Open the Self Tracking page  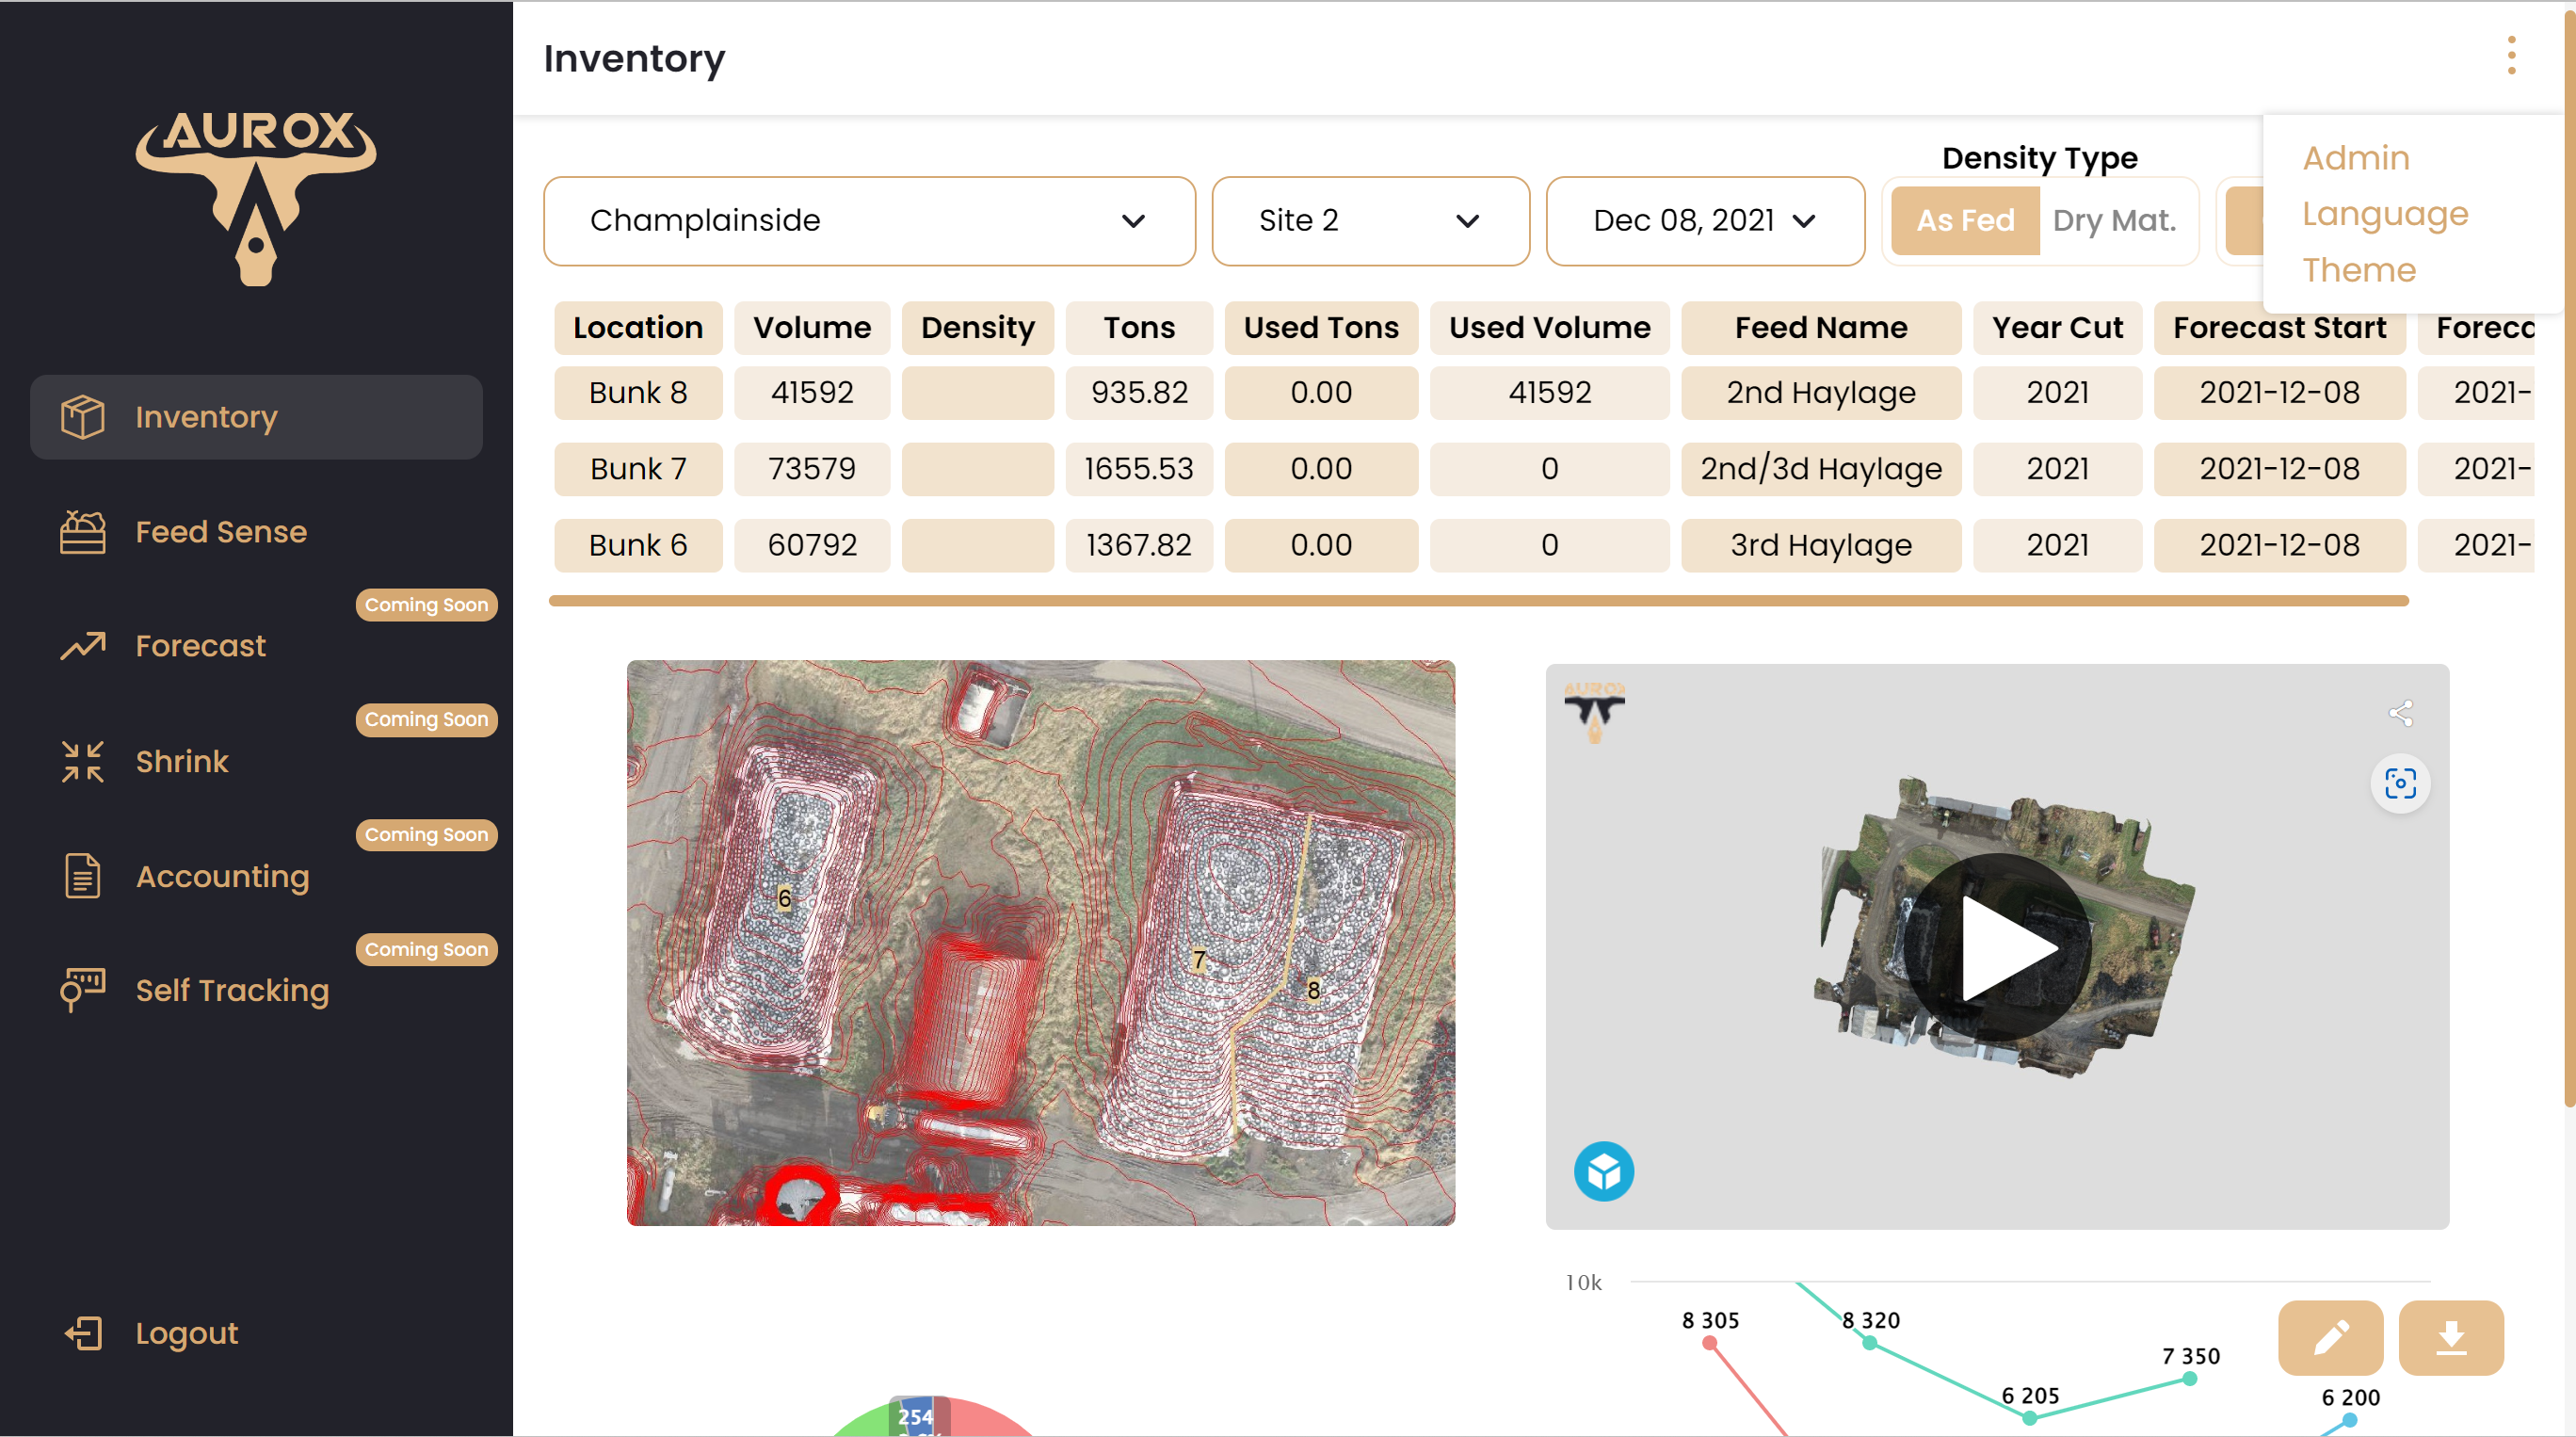(232, 990)
